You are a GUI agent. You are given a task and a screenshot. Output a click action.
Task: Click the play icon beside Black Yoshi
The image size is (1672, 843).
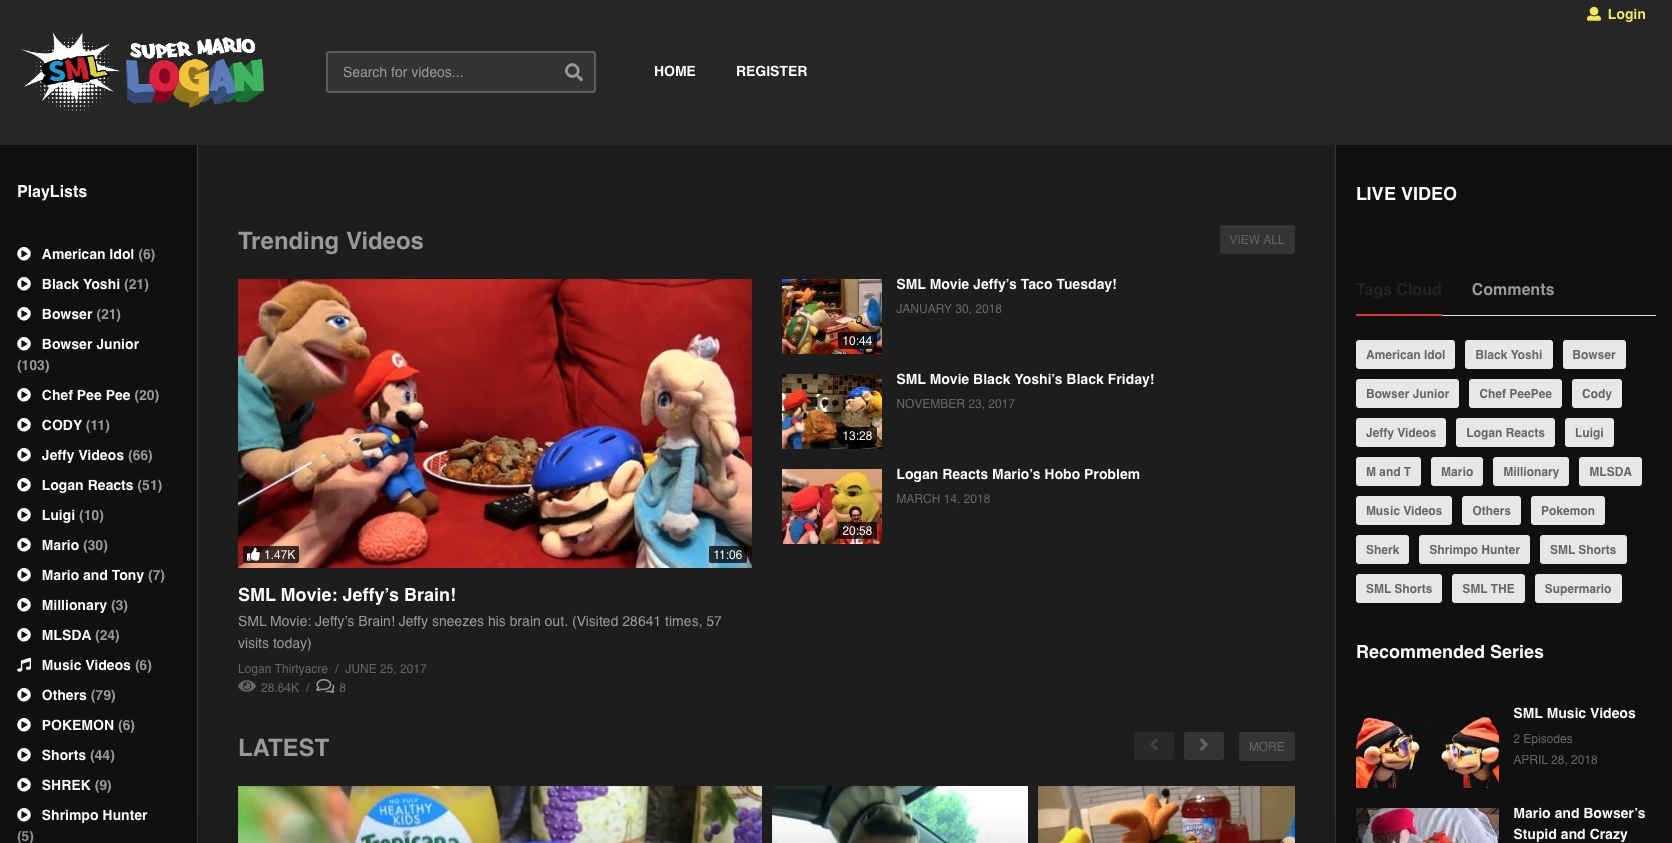click(x=24, y=284)
